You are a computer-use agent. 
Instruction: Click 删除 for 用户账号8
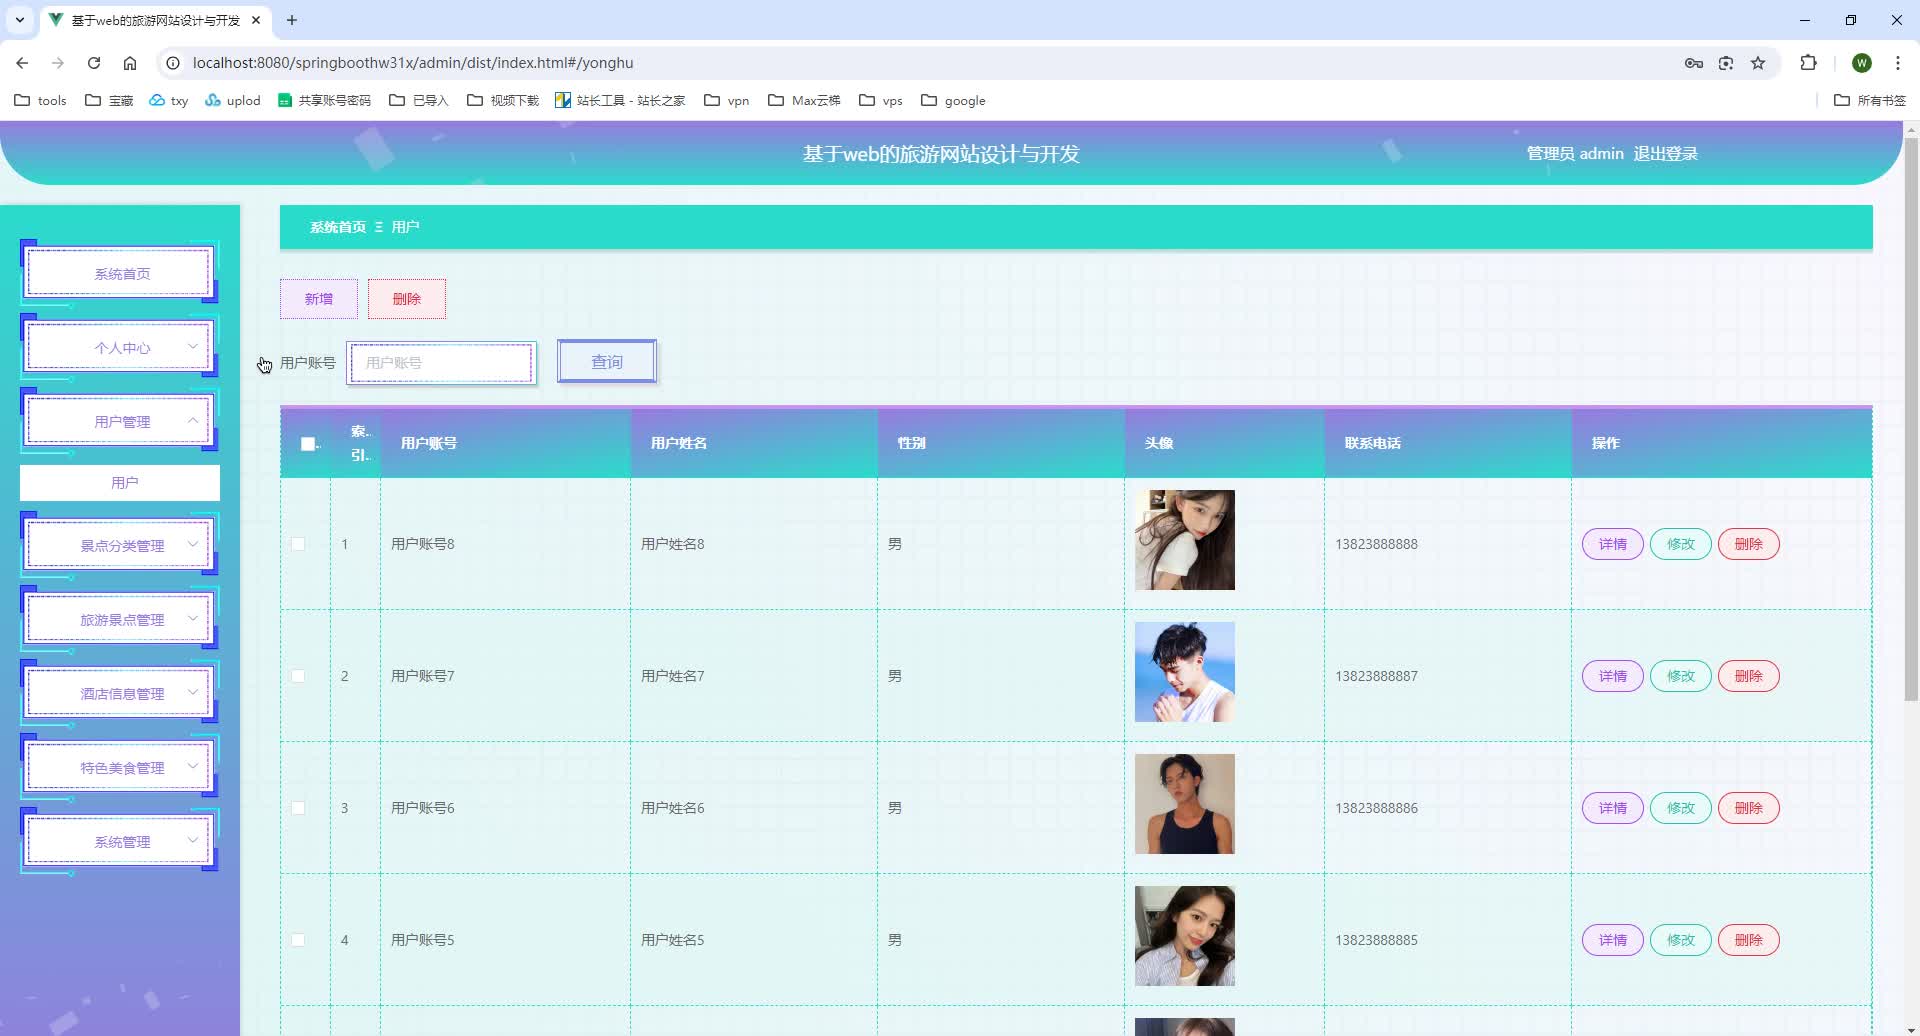pos(1748,544)
